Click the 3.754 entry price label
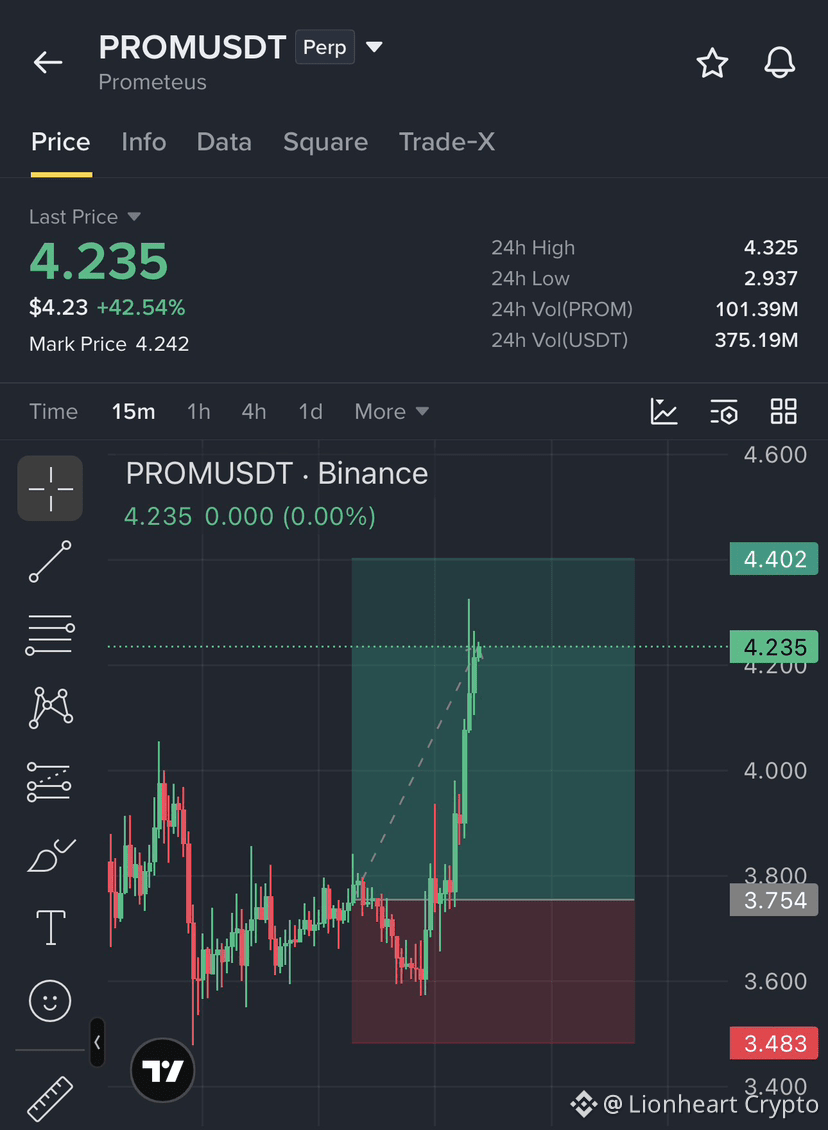Viewport: 828px width, 1130px height. click(x=774, y=900)
